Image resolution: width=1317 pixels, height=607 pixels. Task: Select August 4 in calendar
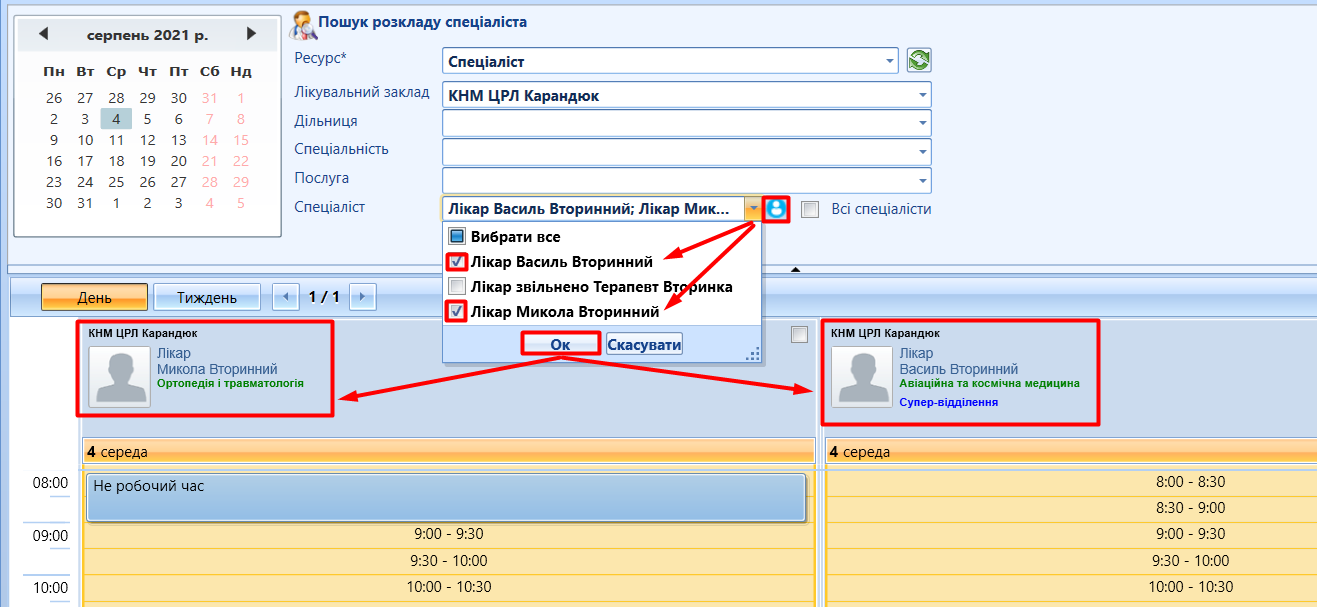click(116, 118)
